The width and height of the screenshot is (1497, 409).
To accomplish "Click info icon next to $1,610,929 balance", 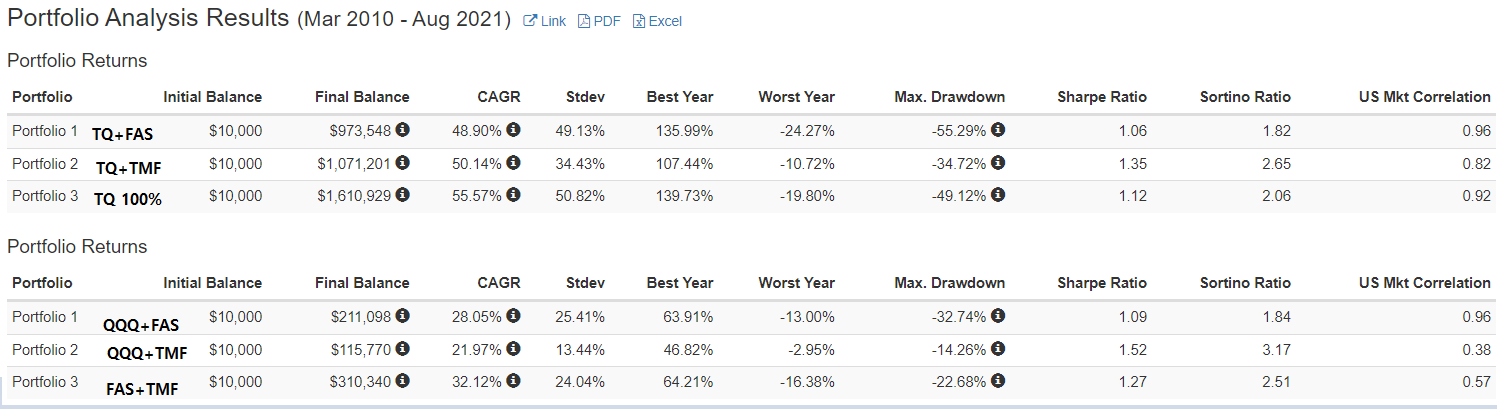I will tap(403, 195).
